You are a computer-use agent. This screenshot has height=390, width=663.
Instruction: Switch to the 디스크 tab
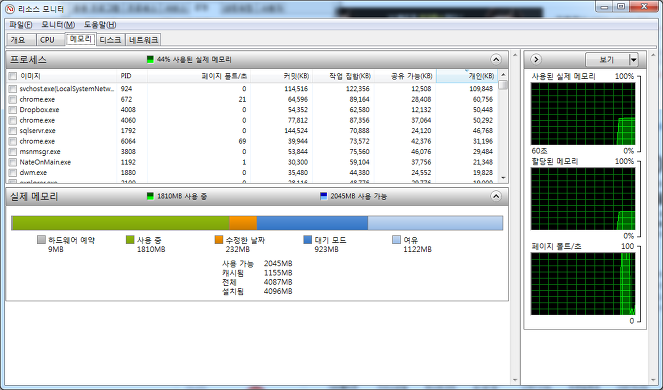[111, 40]
